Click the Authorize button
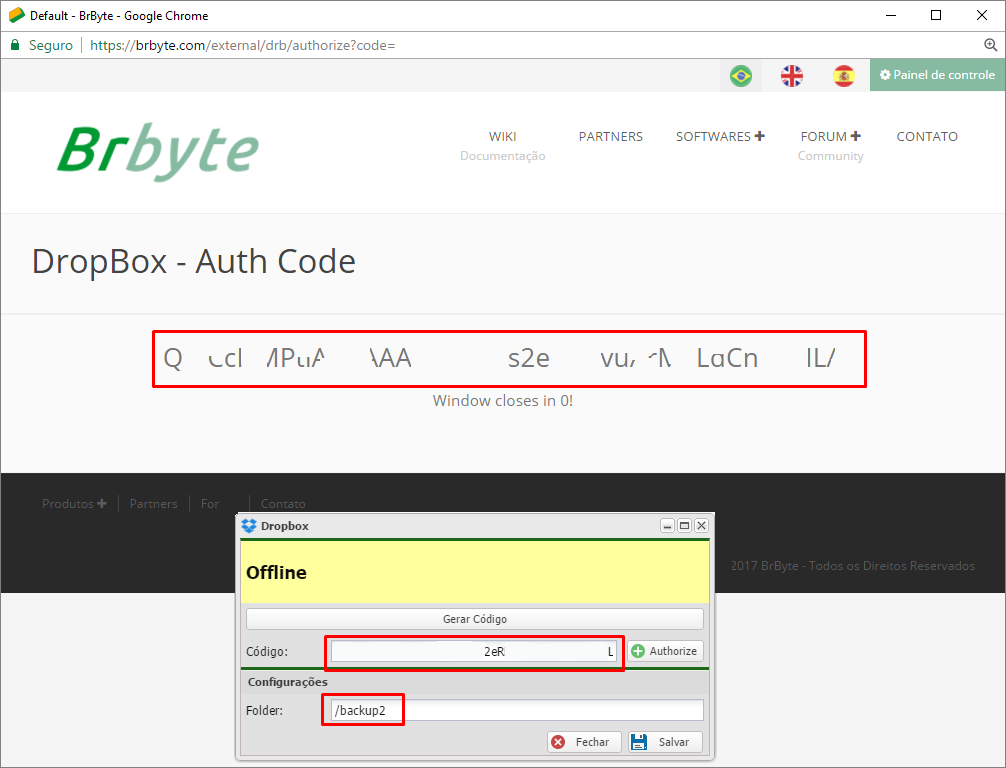1006x768 pixels. coord(665,651)
